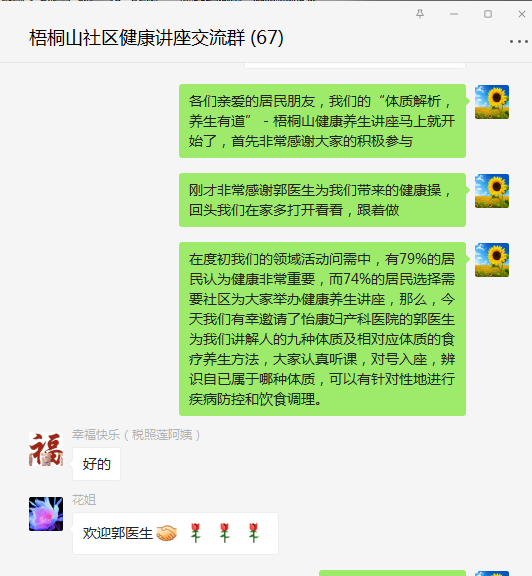The width and height of the screenshot is (532, 576).
Task: Click the sunflower avatar beside the lecture-starting message
Action: [x=492, y=102]
